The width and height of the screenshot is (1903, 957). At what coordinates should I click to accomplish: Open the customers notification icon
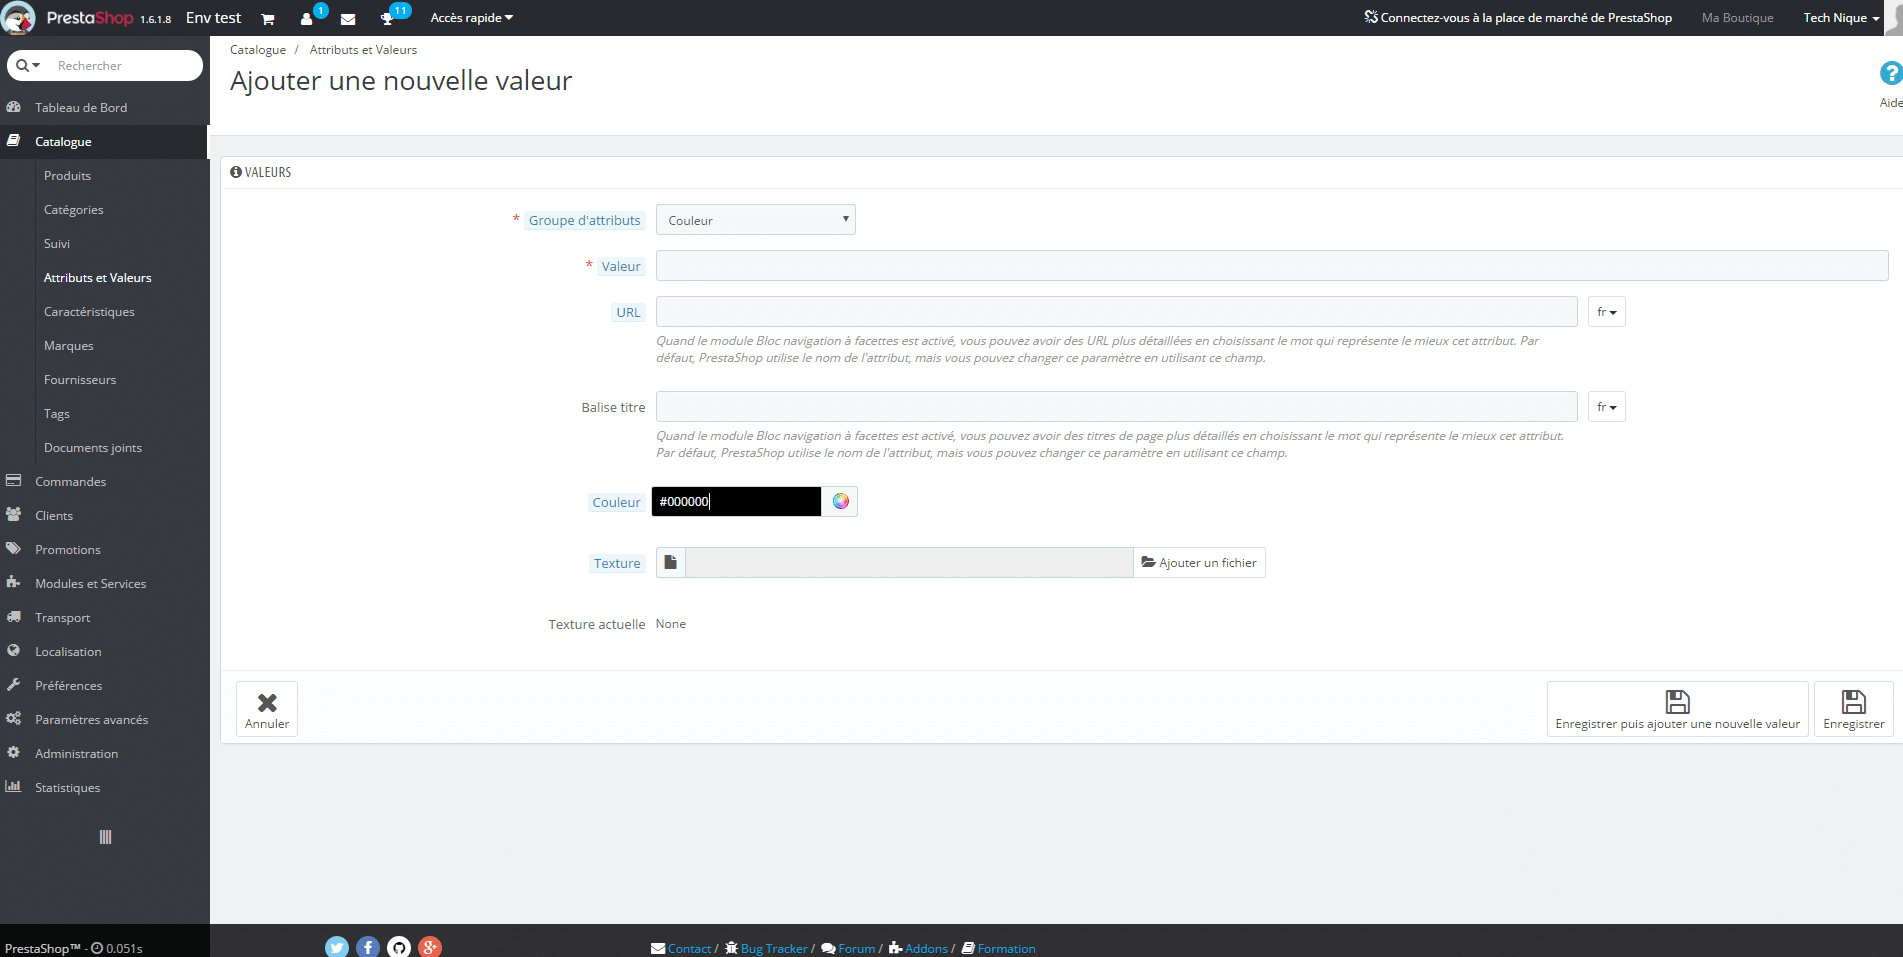point(307,19)
